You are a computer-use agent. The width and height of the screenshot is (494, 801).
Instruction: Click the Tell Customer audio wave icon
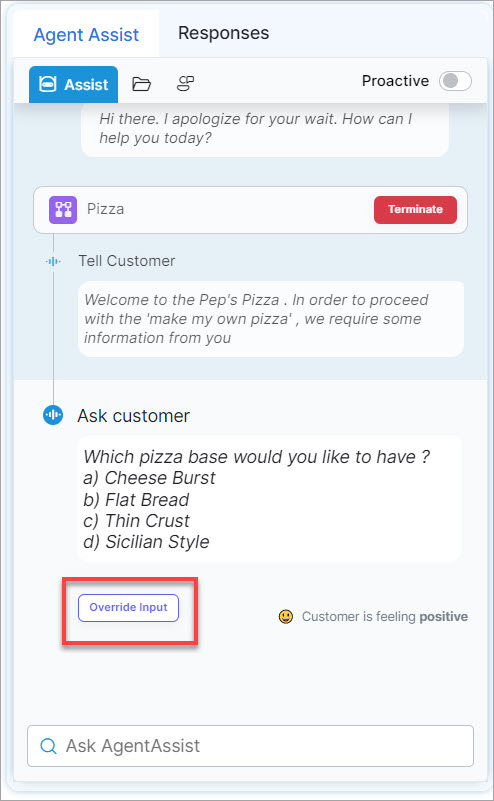click(x=53, y=262)
